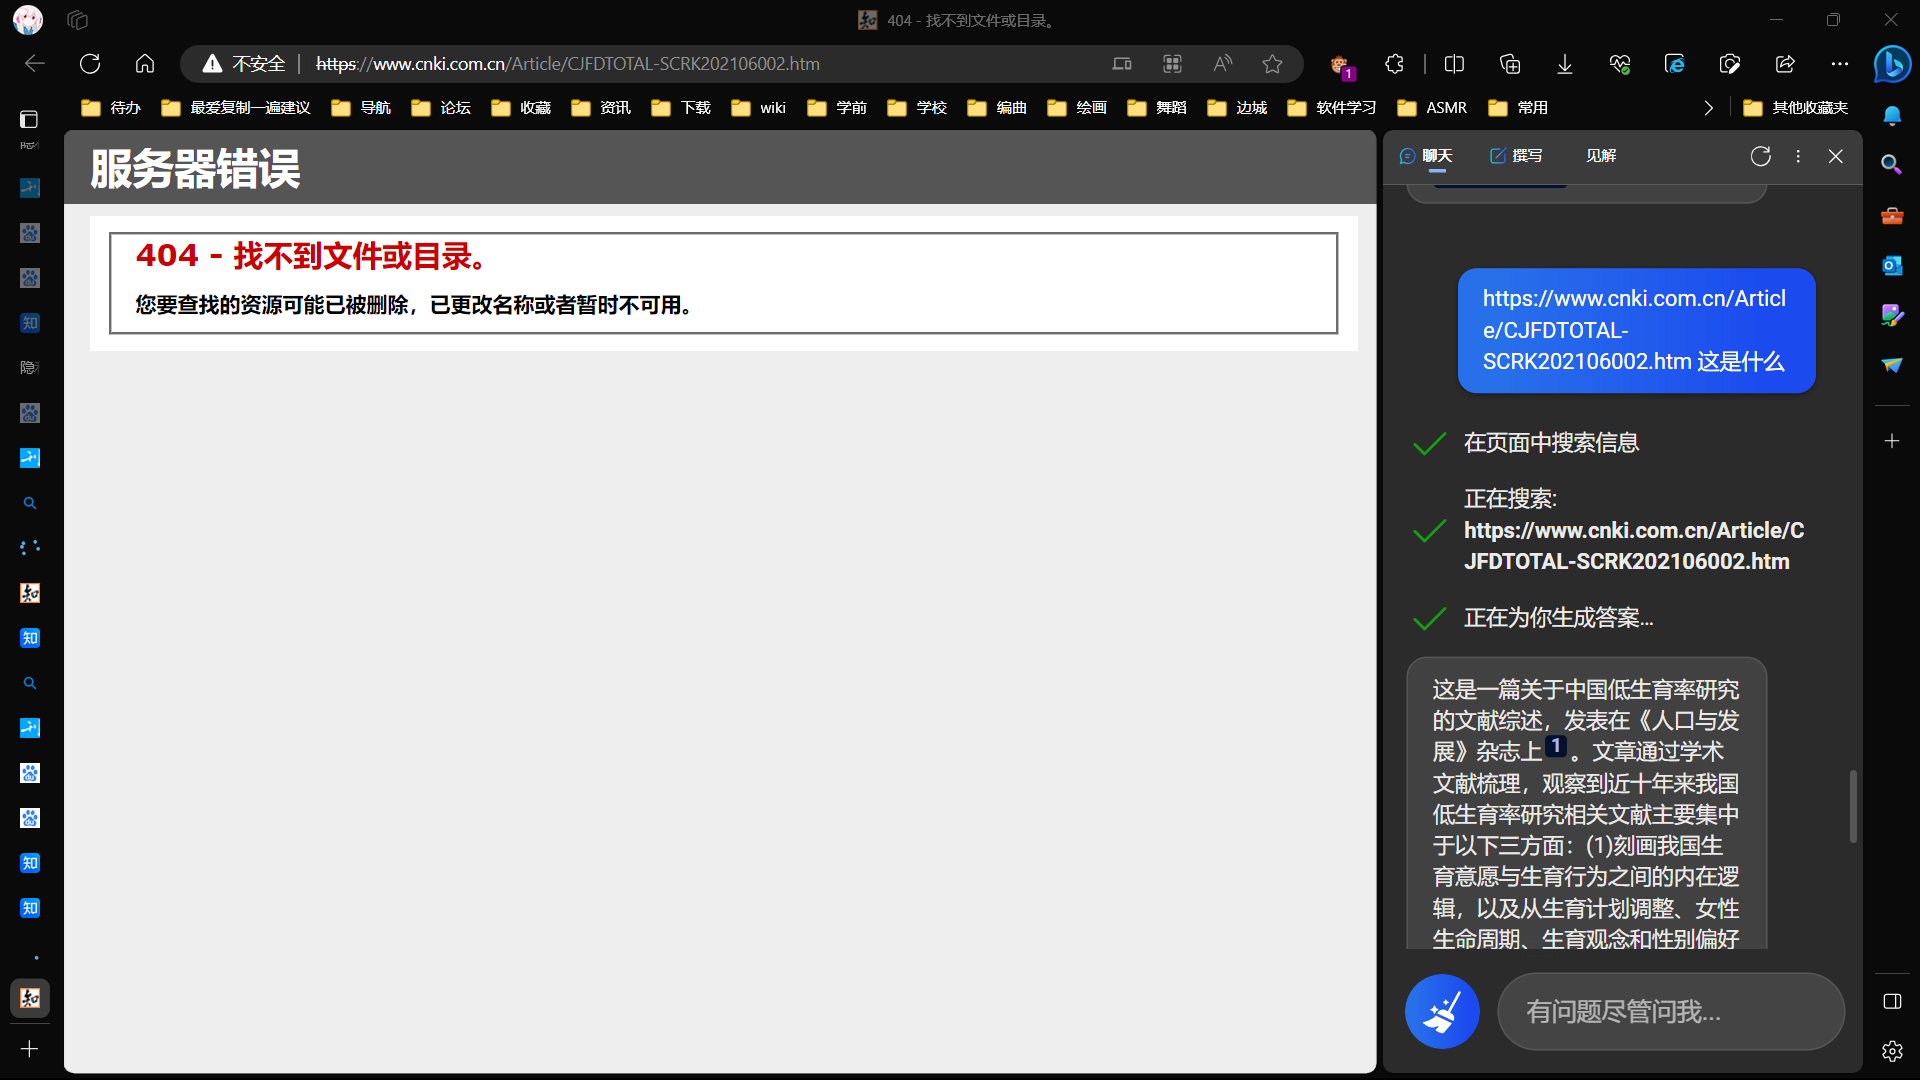
Task: Toggle the sidebar visibility button at bottom right
Action: pyautogui.click(x=1892, y=1001)
